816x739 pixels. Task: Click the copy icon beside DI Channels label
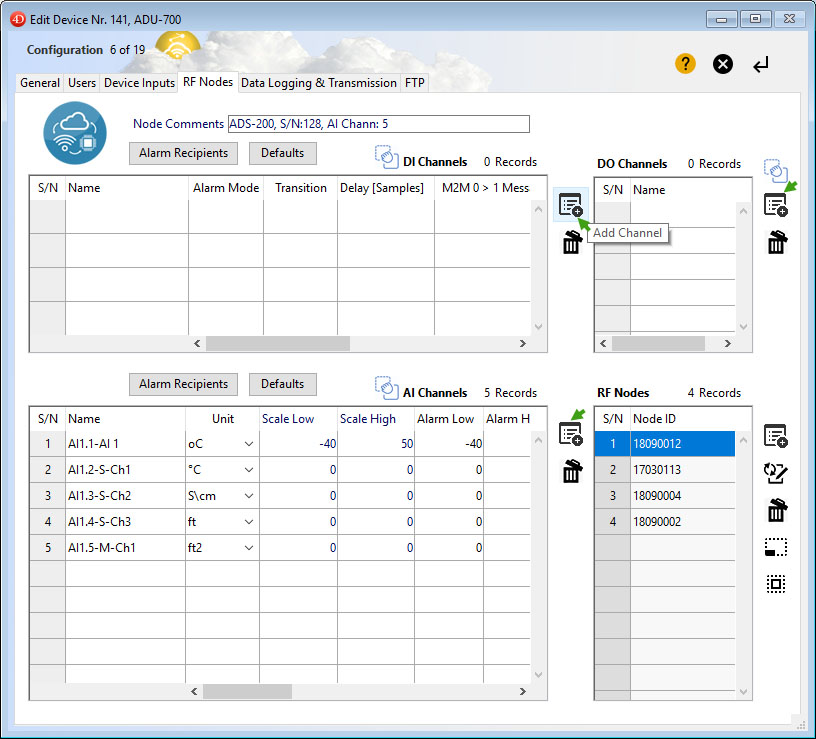pyautogui.click(x=387, y=157)
